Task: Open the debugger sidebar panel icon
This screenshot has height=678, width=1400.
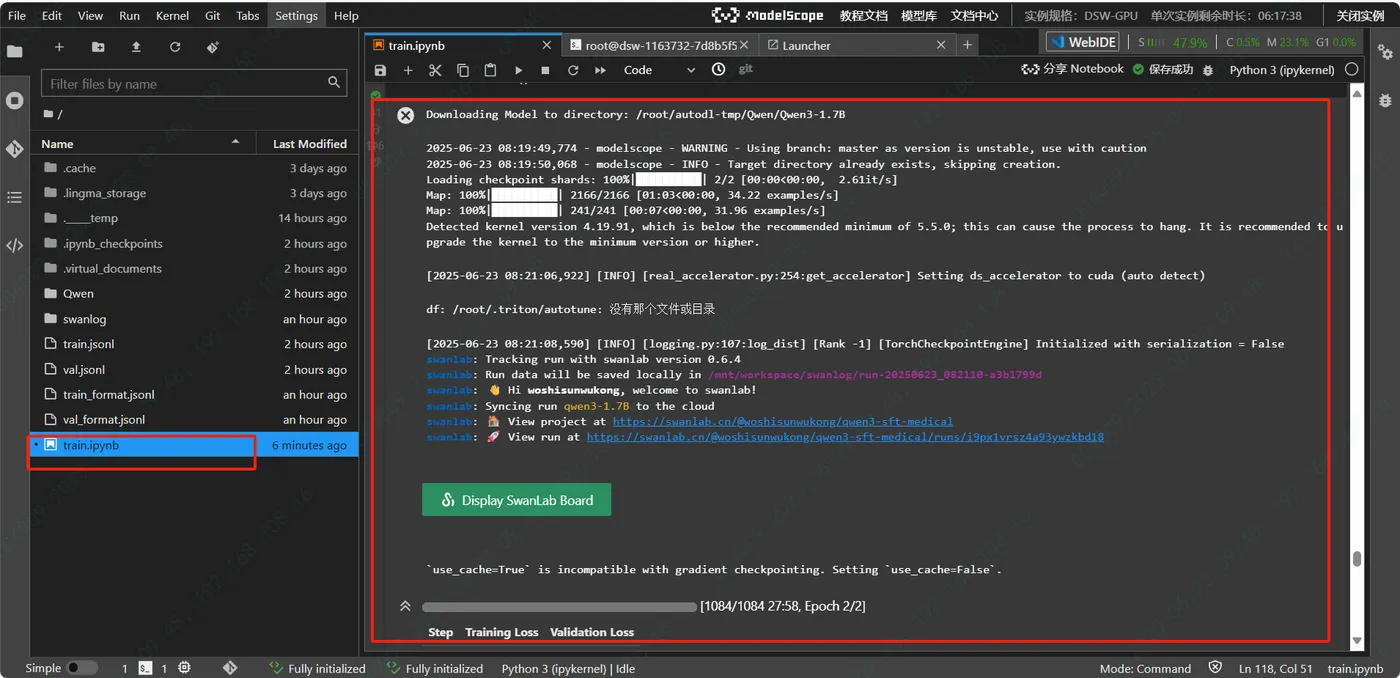Action: (1385, 100)
